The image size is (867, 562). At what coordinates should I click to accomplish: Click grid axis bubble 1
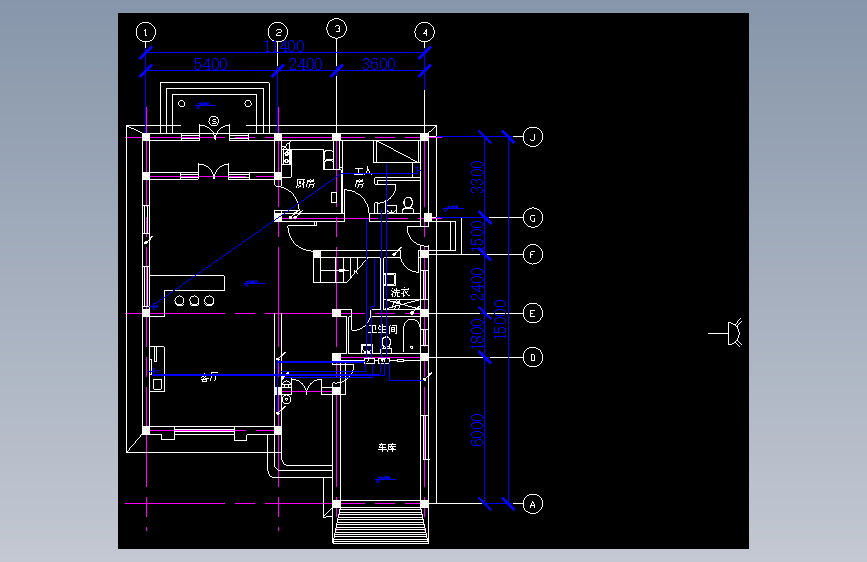146,32
